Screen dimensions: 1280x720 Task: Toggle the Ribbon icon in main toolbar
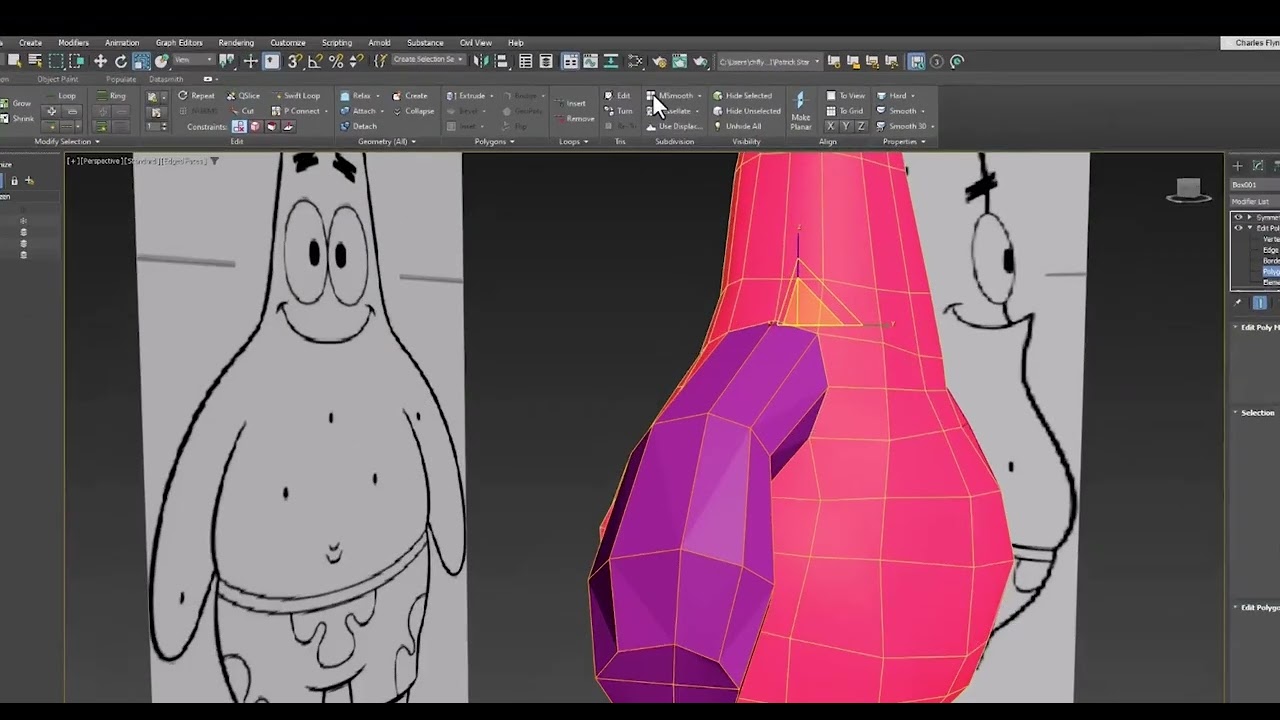tap(570, 61)
